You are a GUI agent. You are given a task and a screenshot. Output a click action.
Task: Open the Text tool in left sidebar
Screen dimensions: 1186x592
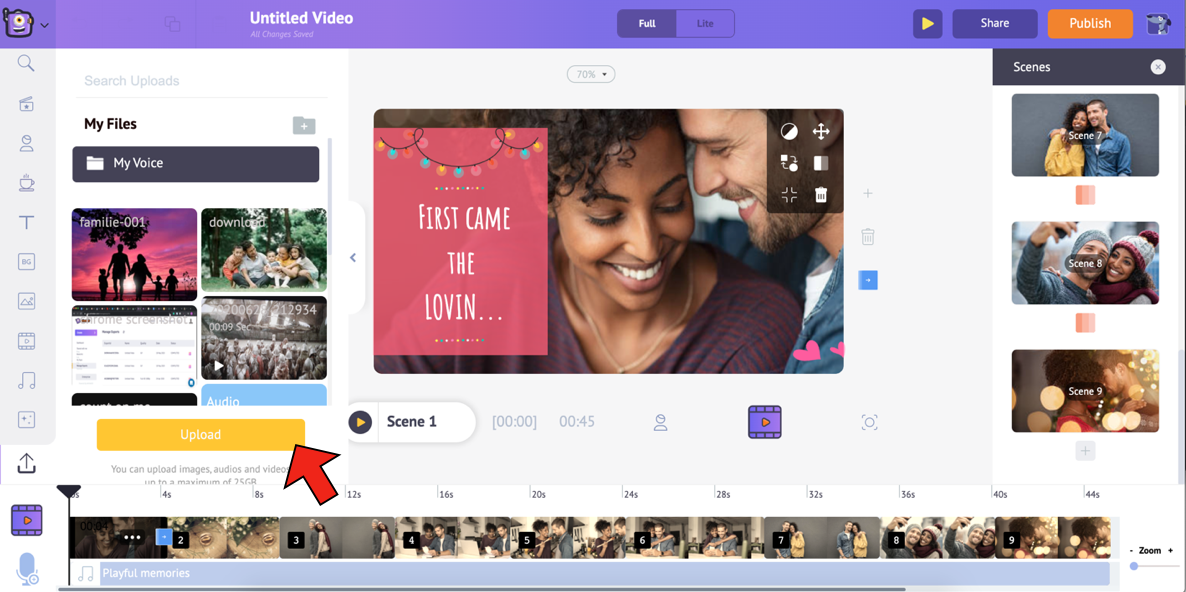[26, 222]
